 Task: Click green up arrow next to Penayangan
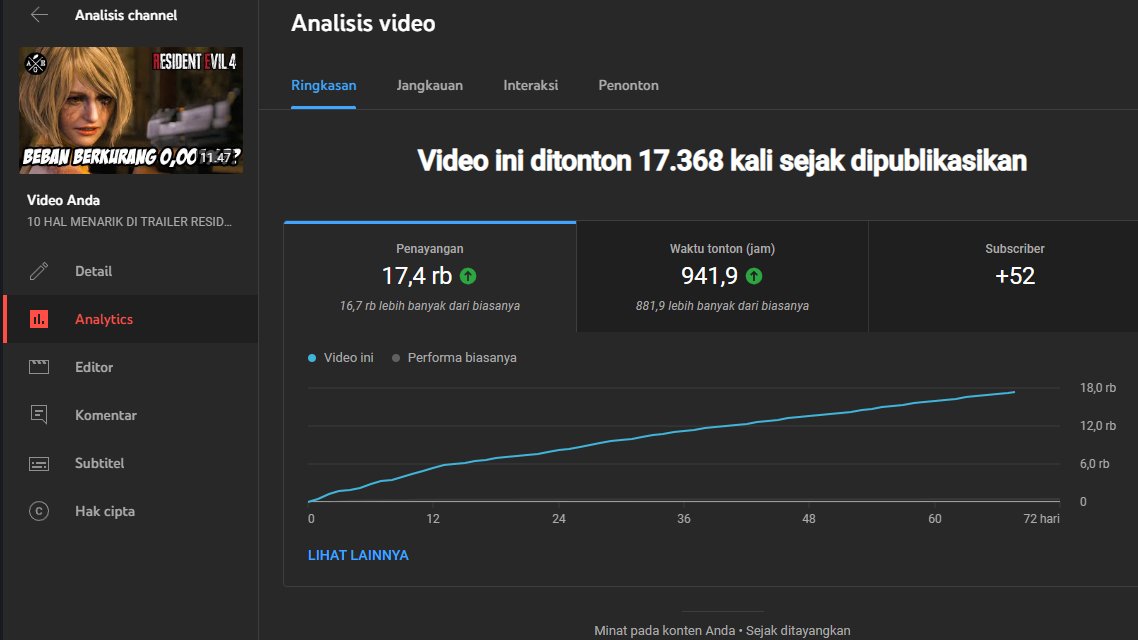click(468, 276)
